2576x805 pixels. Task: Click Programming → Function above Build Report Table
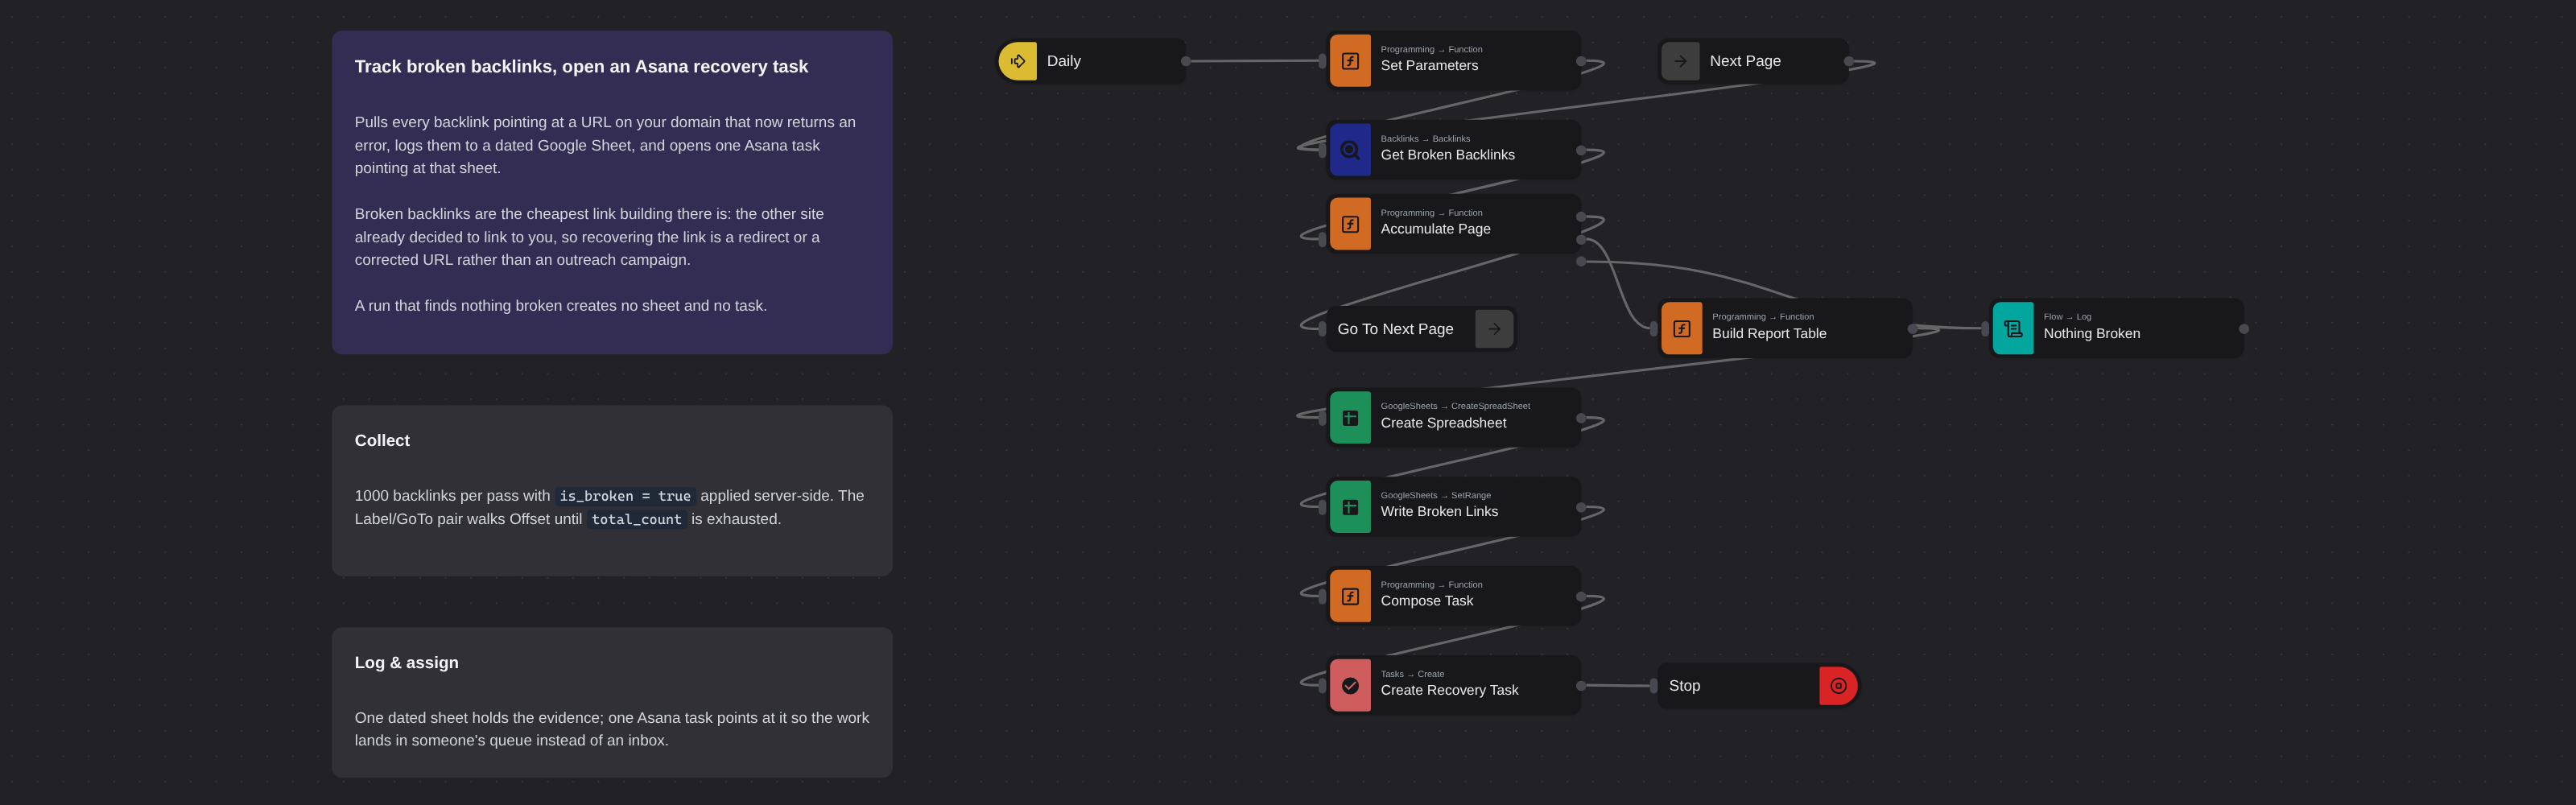[1762, 317]
